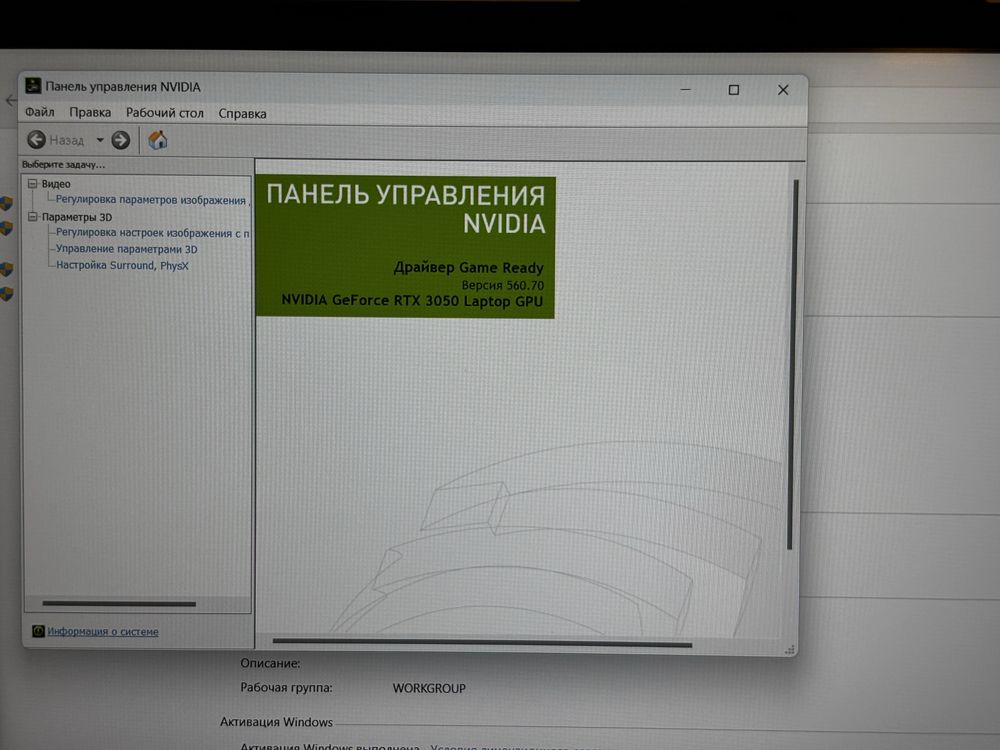
Task: Open the Рабочий стол menu
Action: point(165,113)
